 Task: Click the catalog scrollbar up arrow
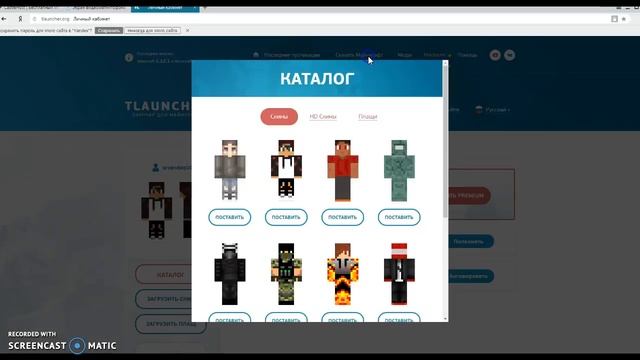click(445, 63)
